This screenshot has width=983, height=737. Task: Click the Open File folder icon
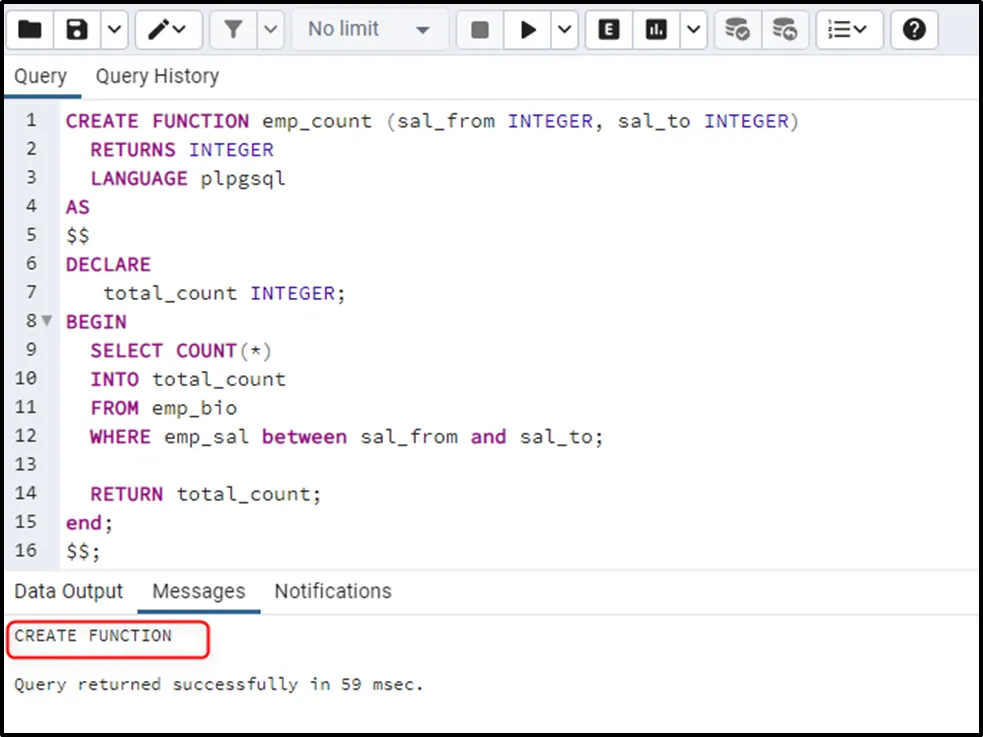[x=30, y=30]
